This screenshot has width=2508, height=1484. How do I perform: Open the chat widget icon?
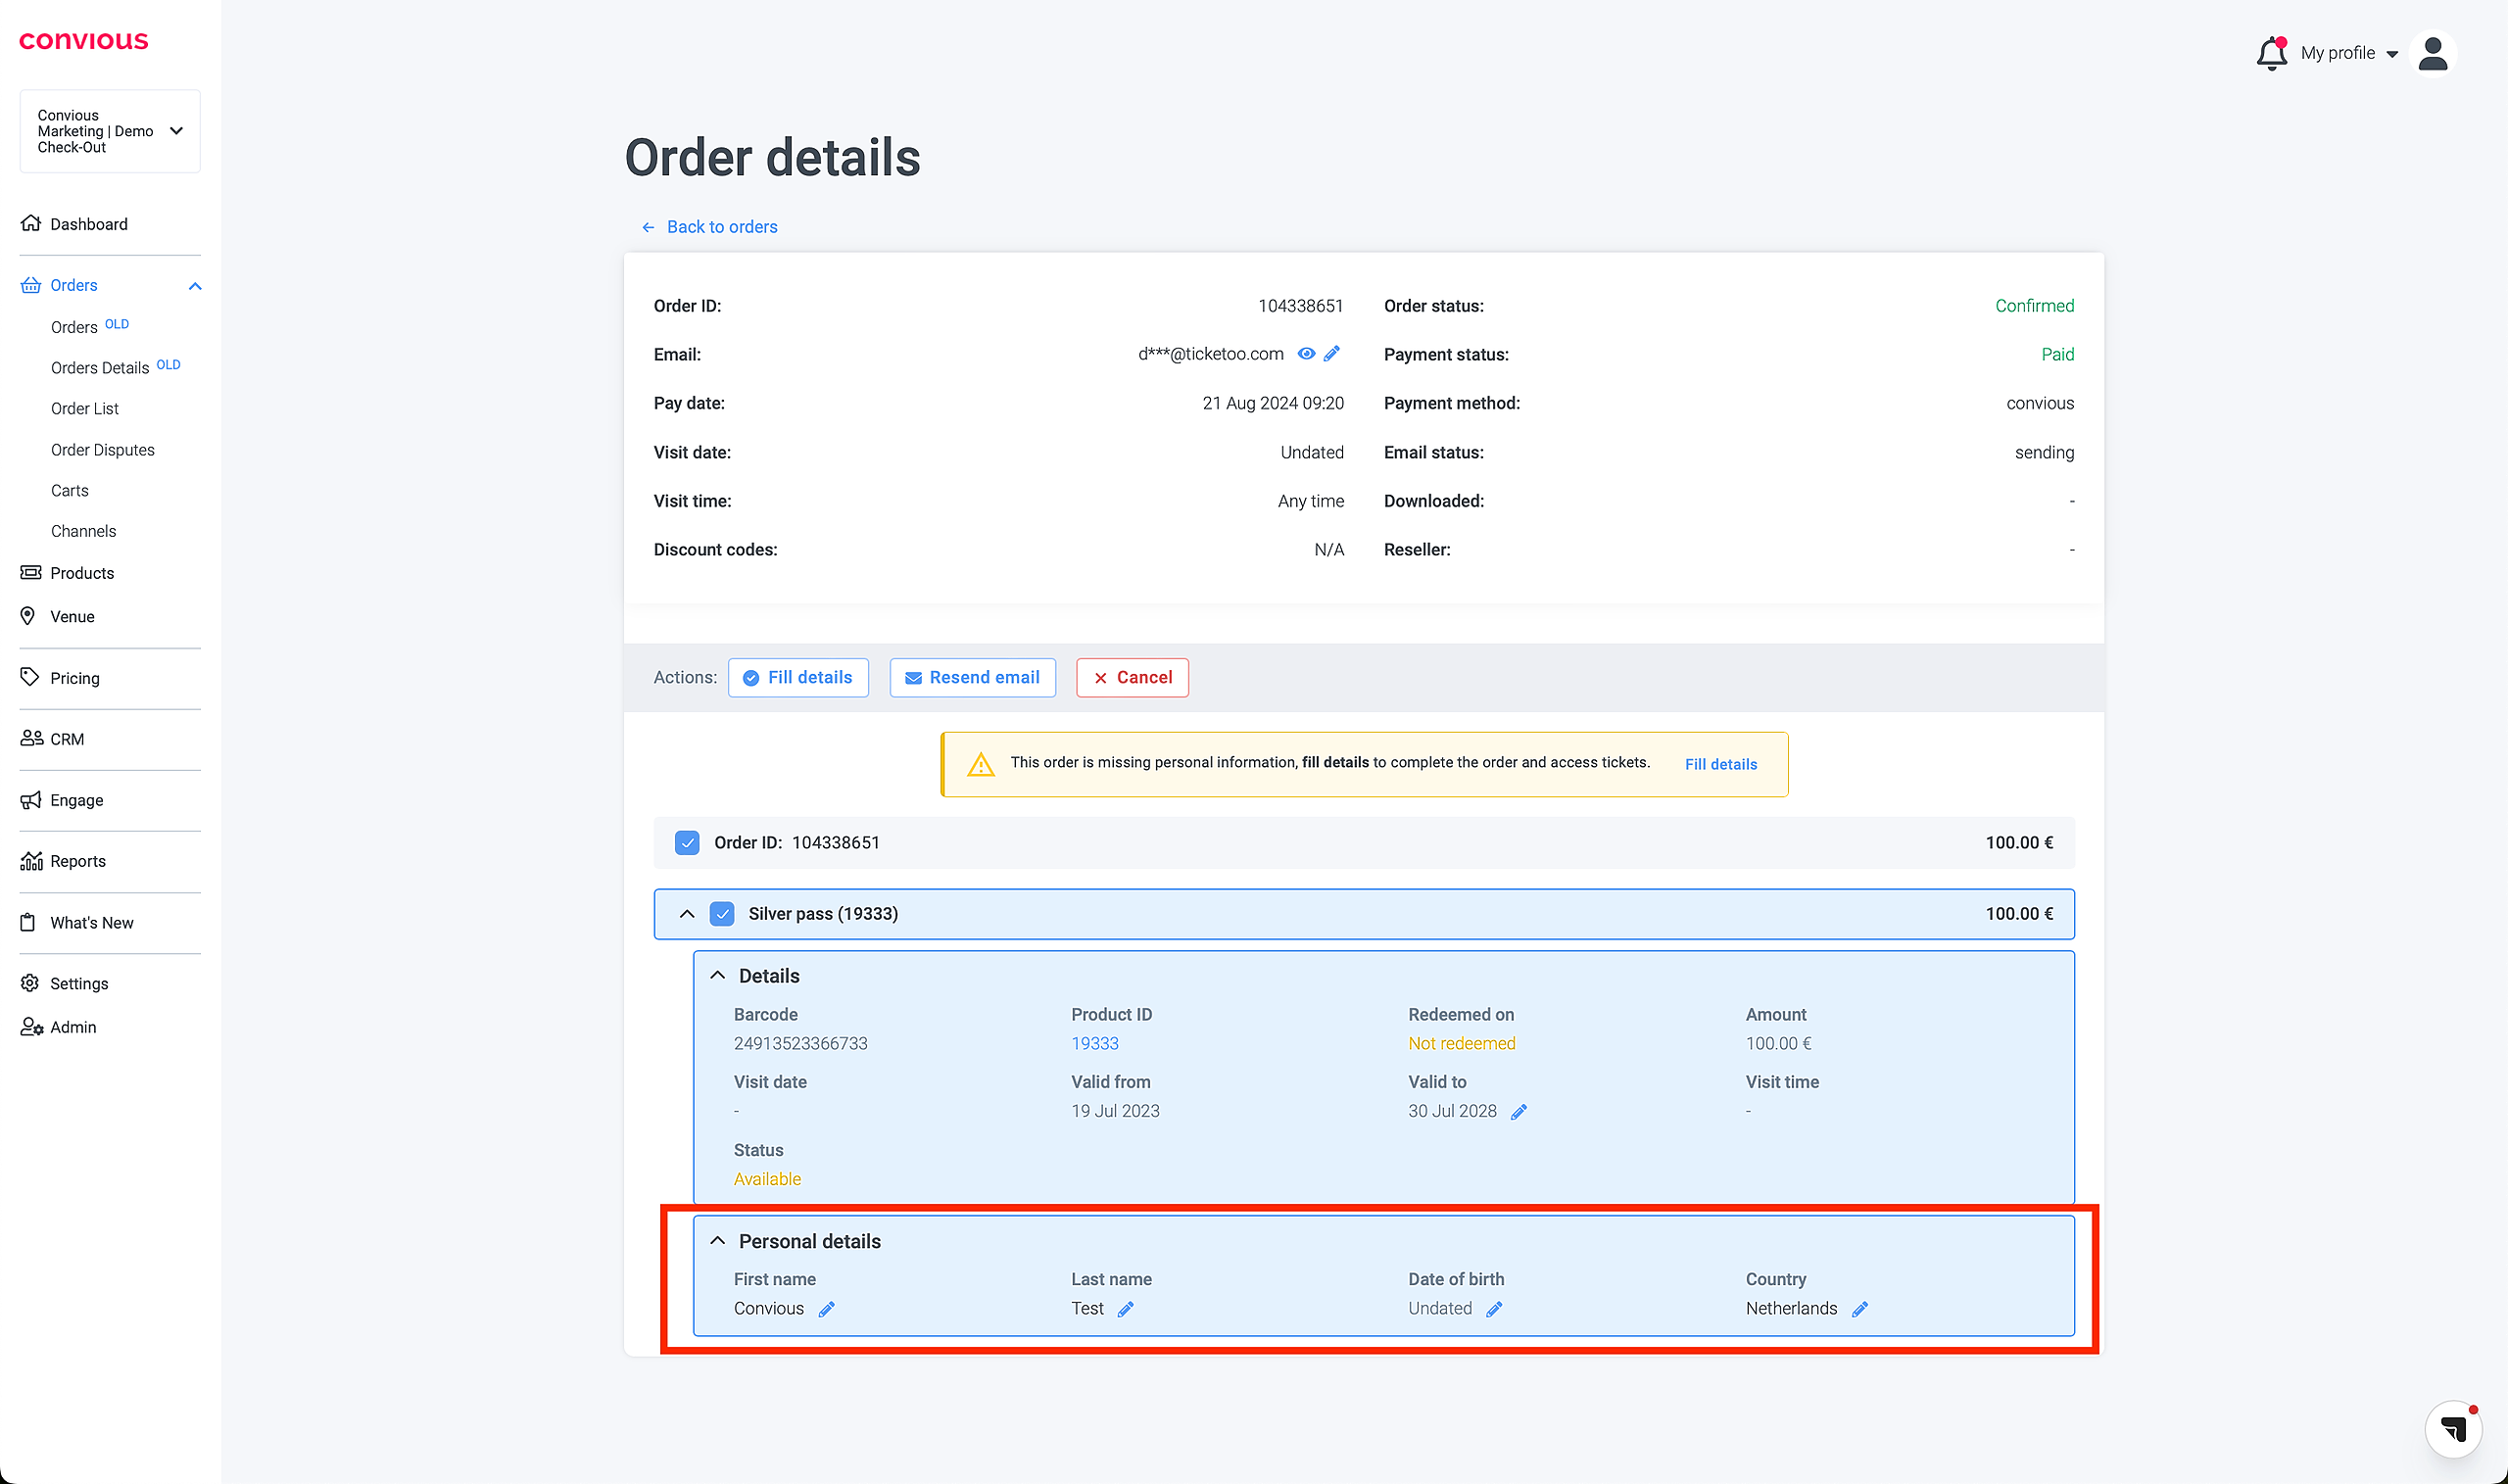click(2452, 1428)
